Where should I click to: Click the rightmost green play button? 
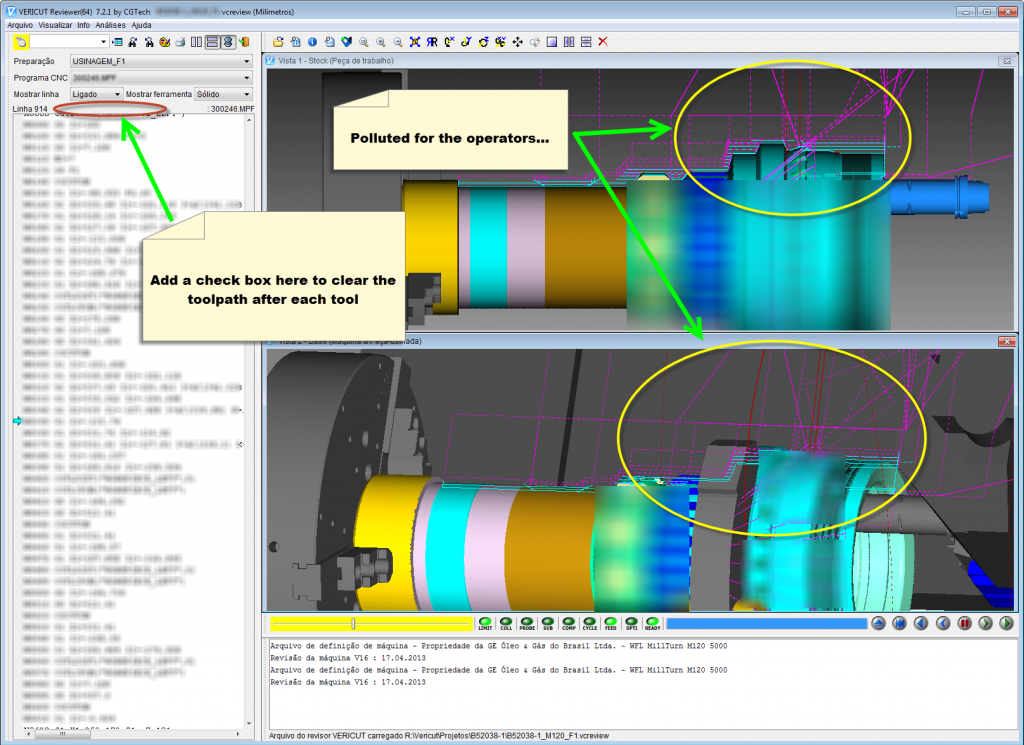[x=1006, y=624]
